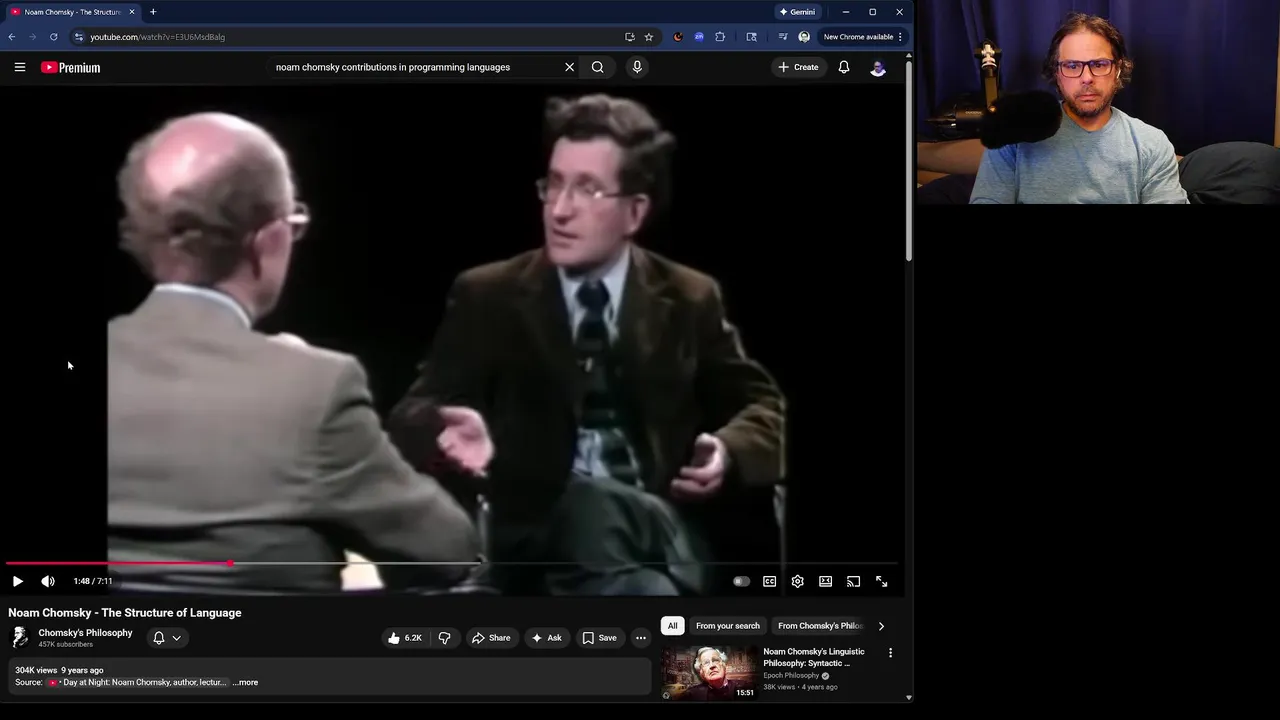The image size is (1280, 720).
Task: Open options menu for the recommended video
Action: click(890, 653)
